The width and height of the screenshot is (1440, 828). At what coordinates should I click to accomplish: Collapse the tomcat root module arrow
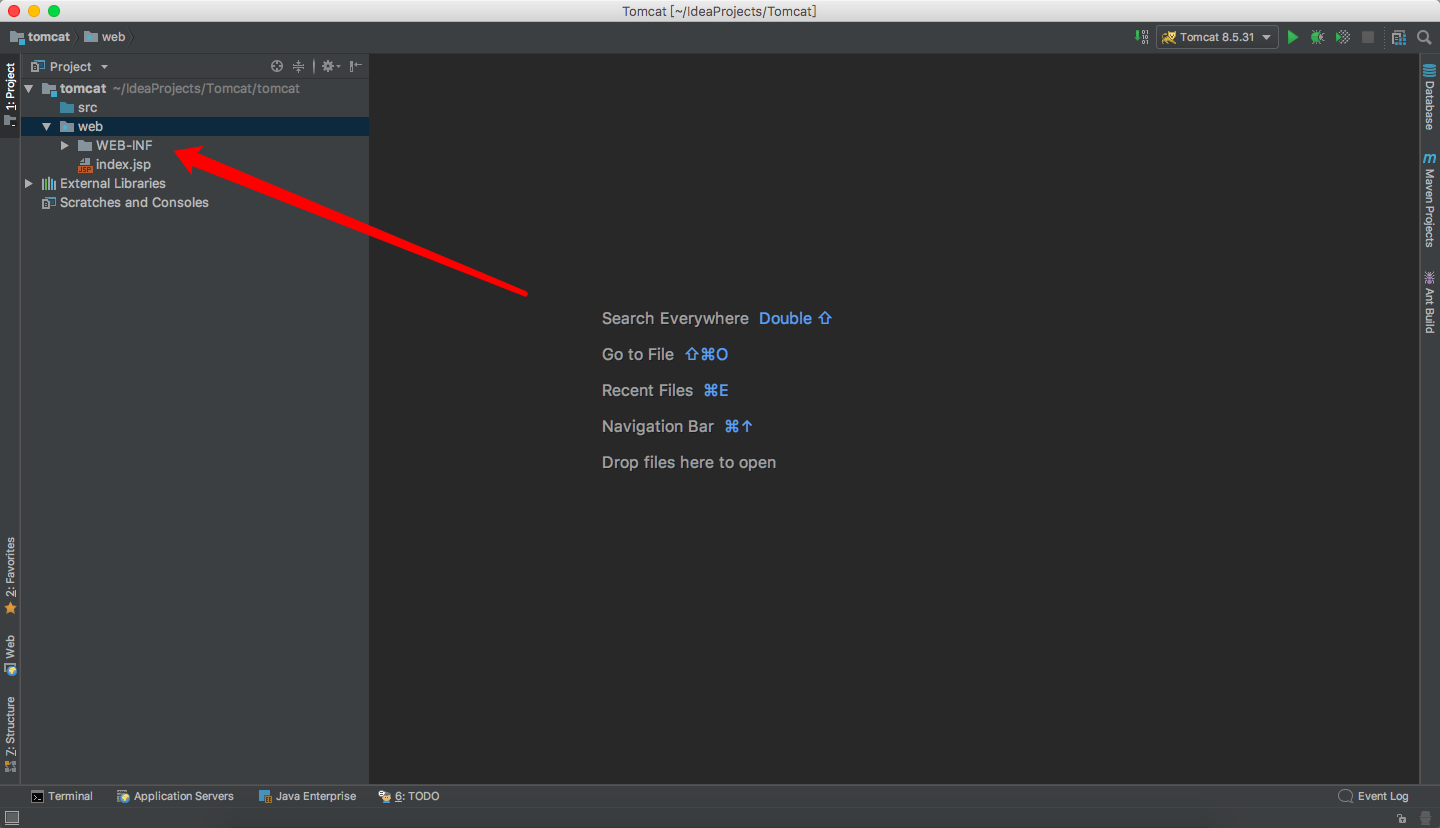(x=28, y=88)
